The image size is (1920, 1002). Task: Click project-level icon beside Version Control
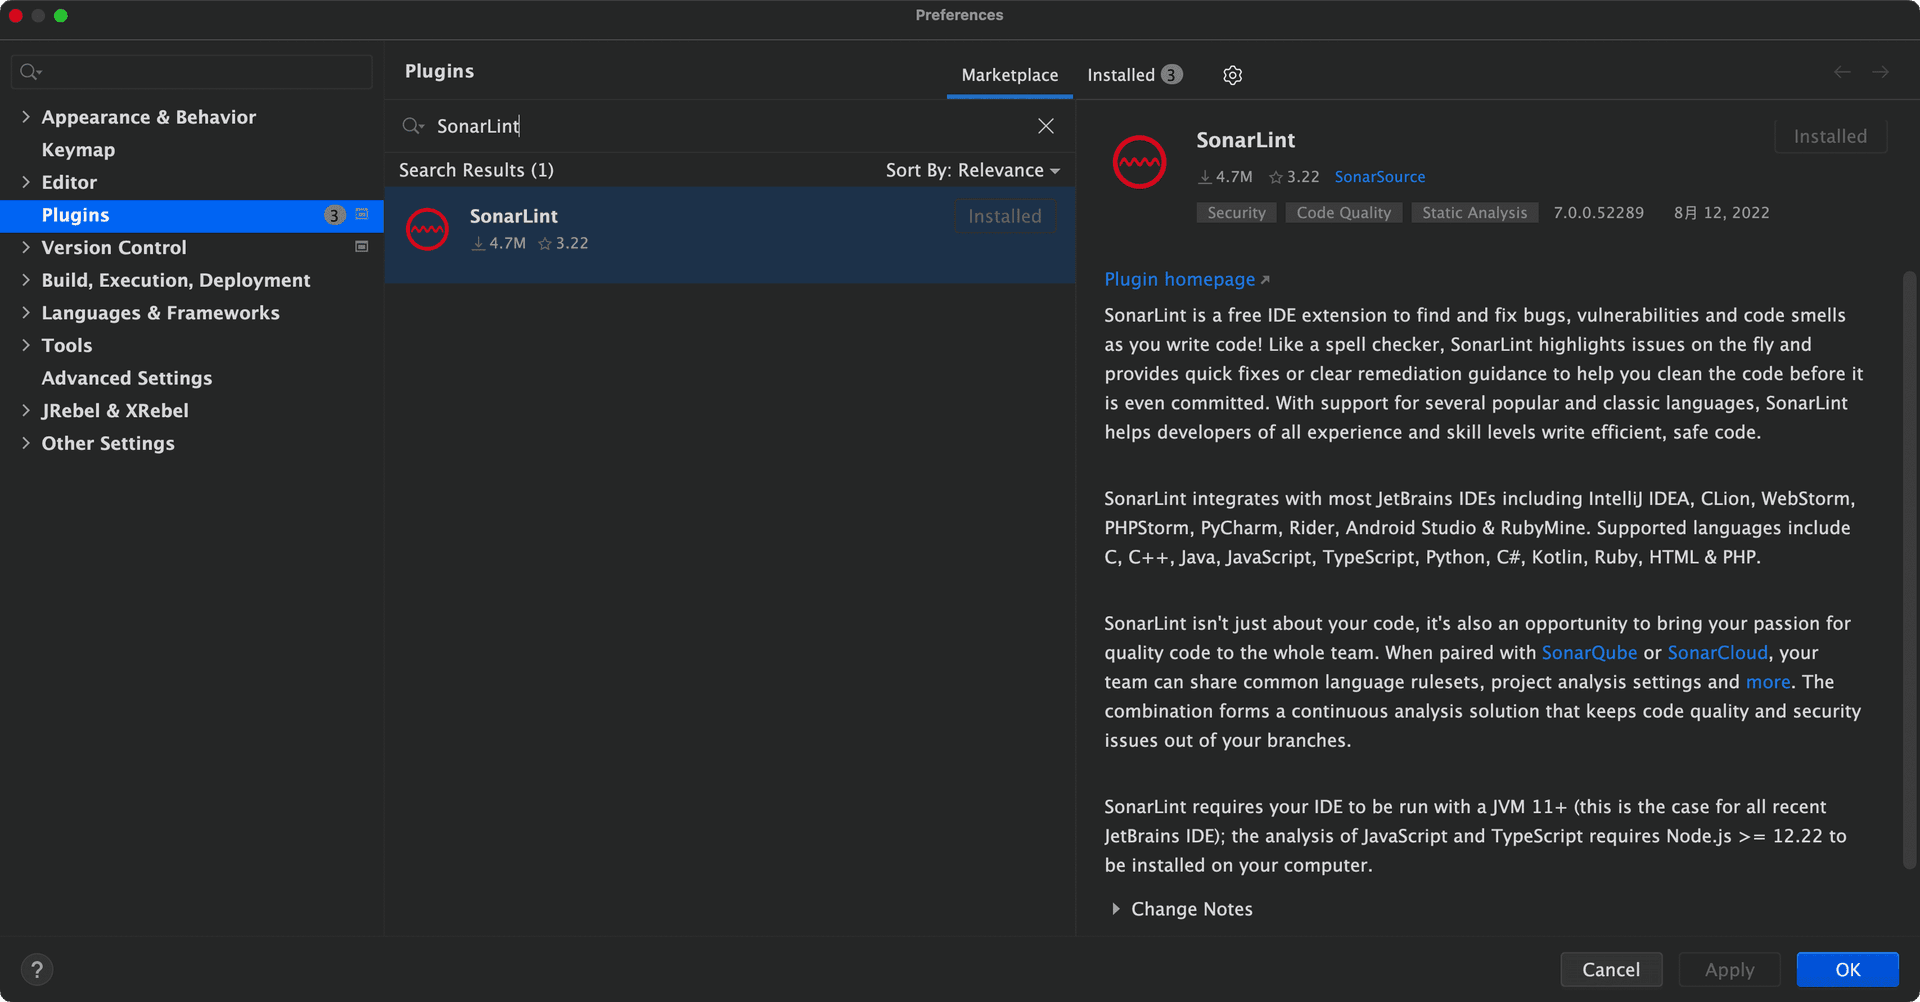362,247
